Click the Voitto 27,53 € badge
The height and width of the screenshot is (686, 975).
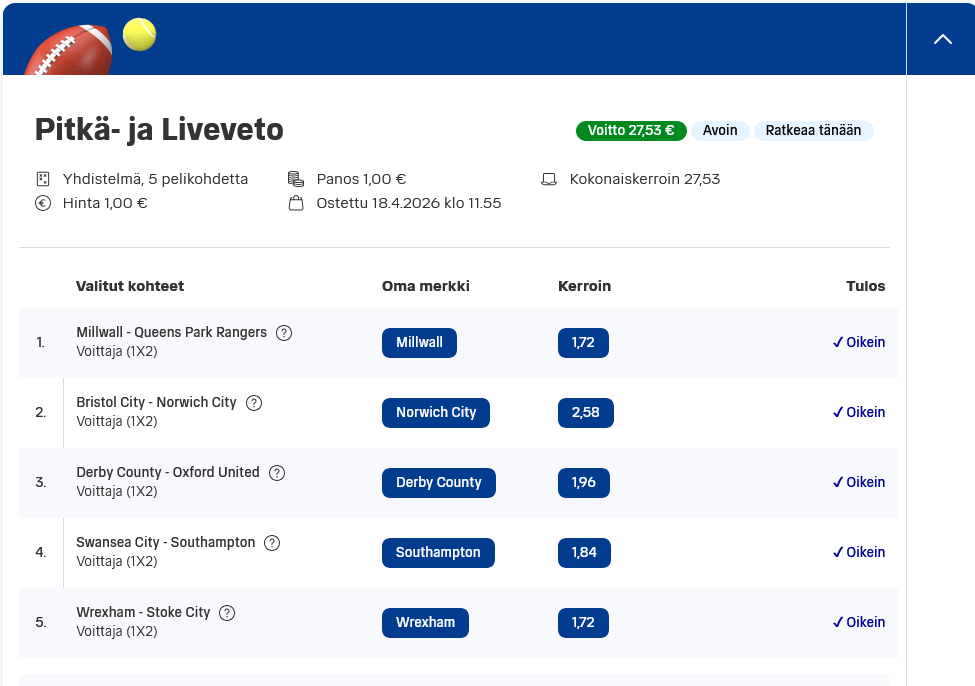631,131
